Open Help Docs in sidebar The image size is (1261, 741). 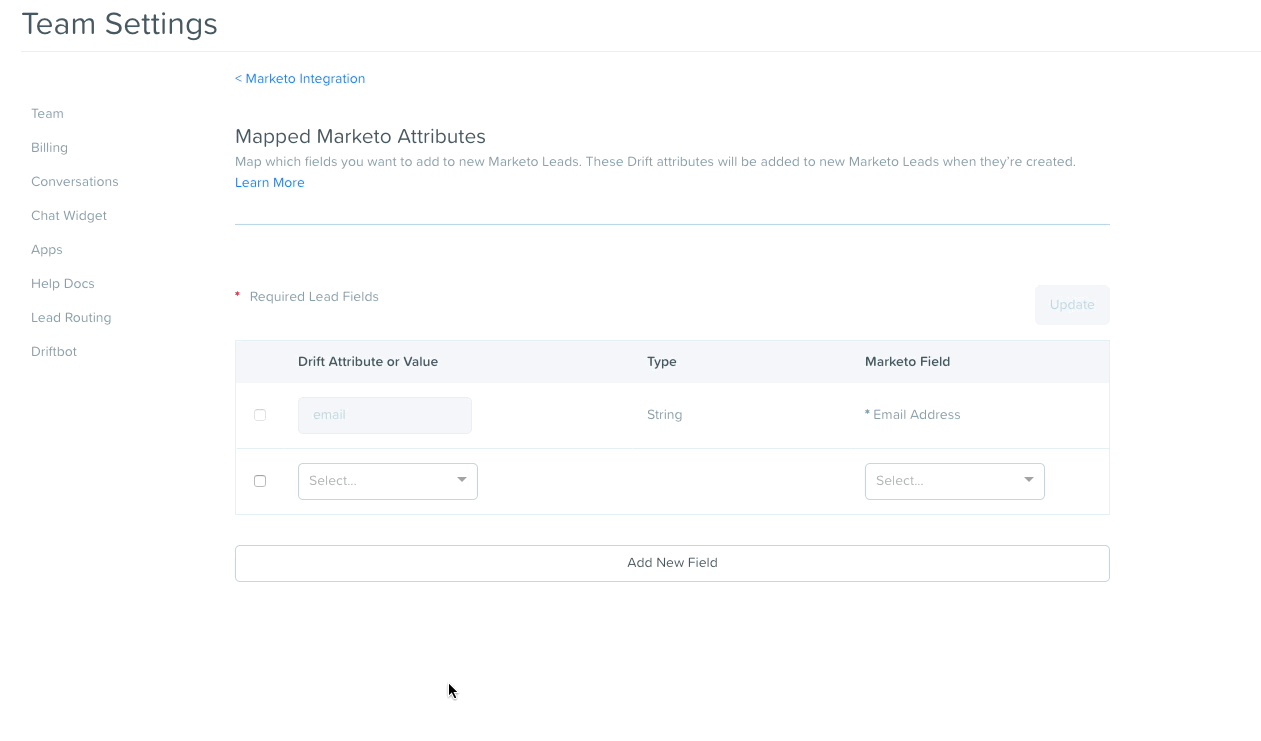click(x=63, y=284)
